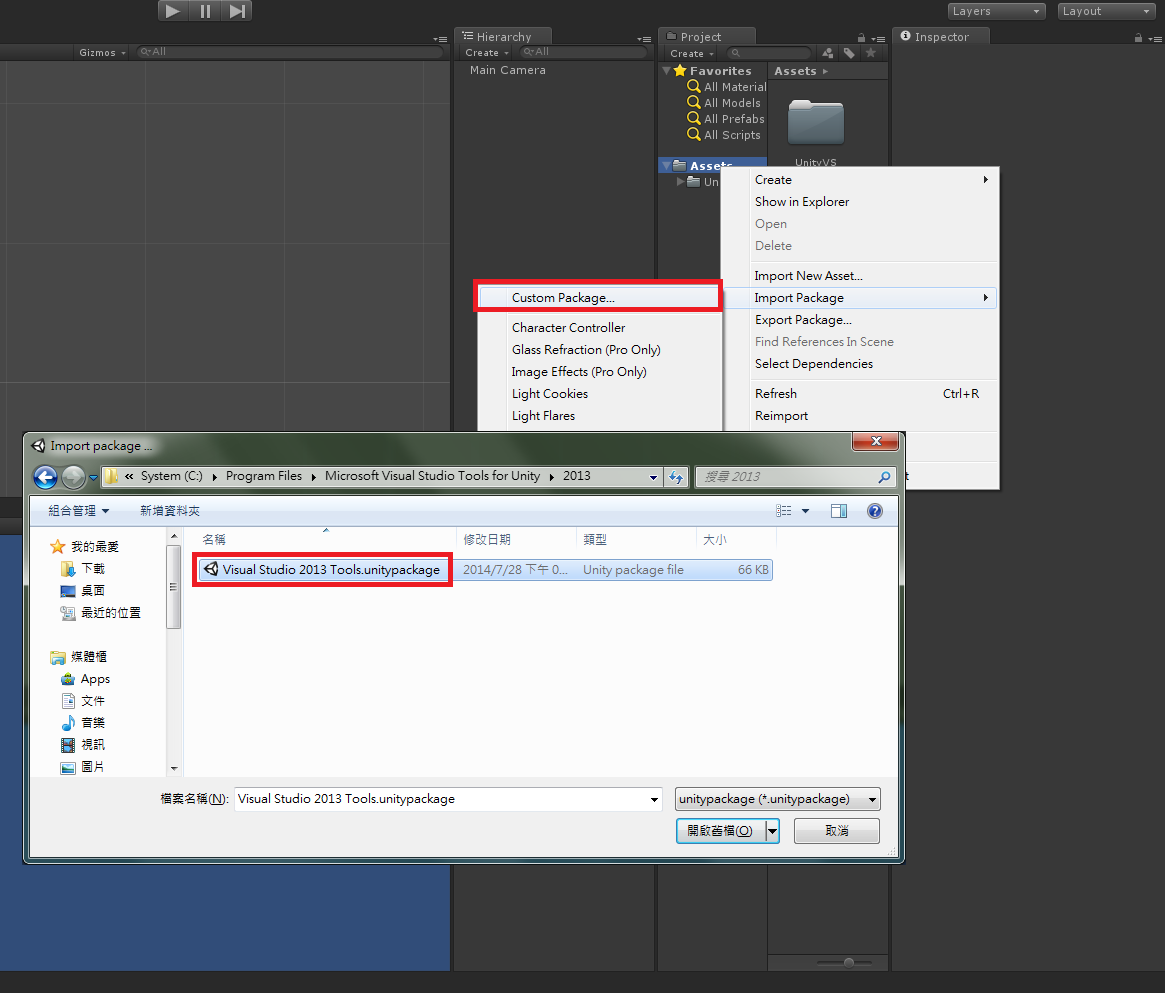Click the refresh icon beside the address bar
The height and width of the screenshot is (993, 1165).
677,477
